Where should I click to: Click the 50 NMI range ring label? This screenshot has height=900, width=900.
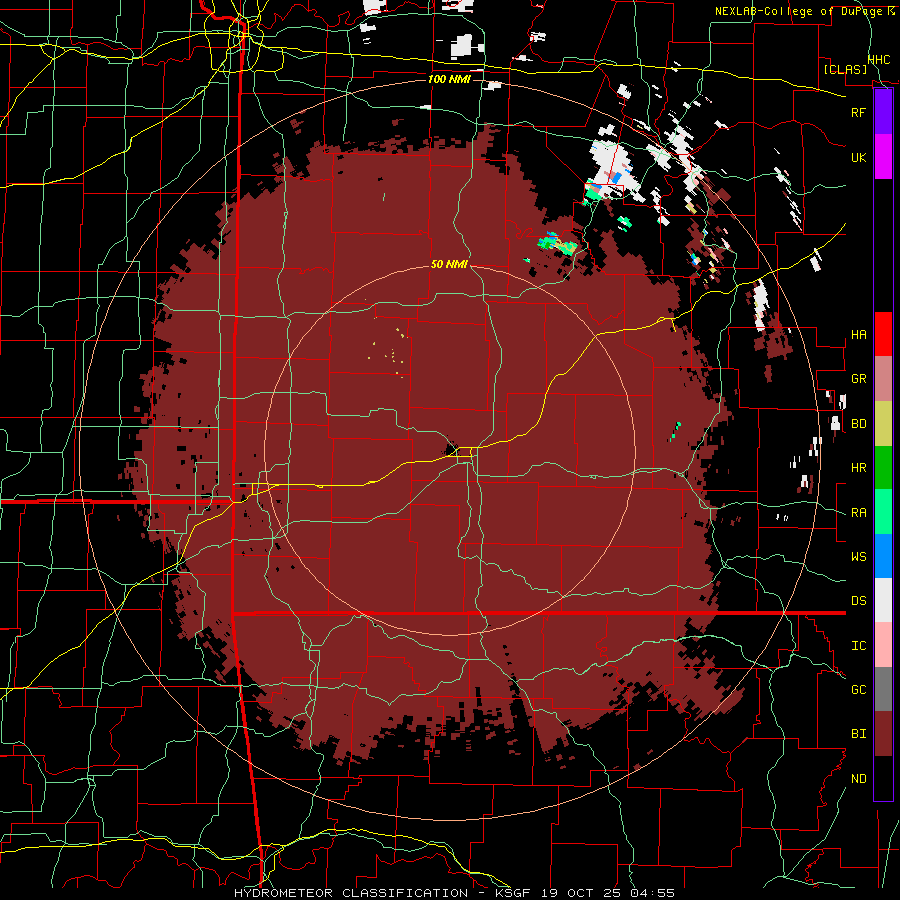point(449,264)
